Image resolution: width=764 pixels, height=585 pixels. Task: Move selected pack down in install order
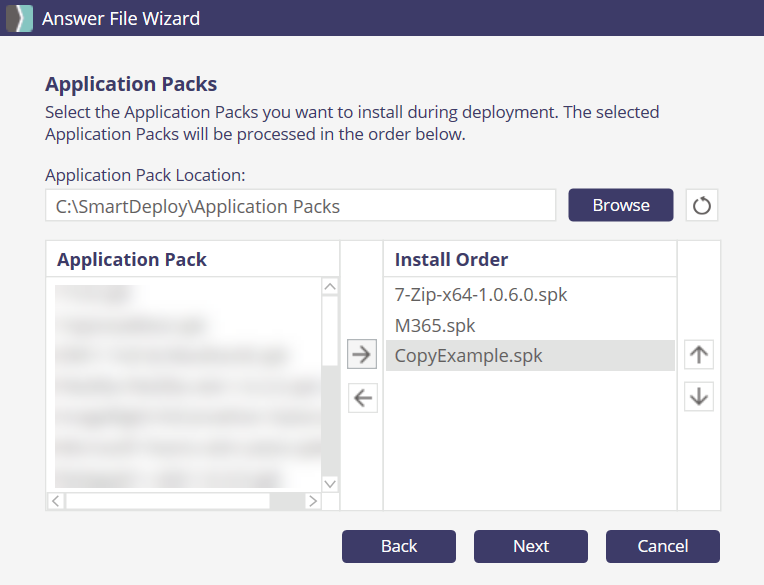(x=699, y=396)
